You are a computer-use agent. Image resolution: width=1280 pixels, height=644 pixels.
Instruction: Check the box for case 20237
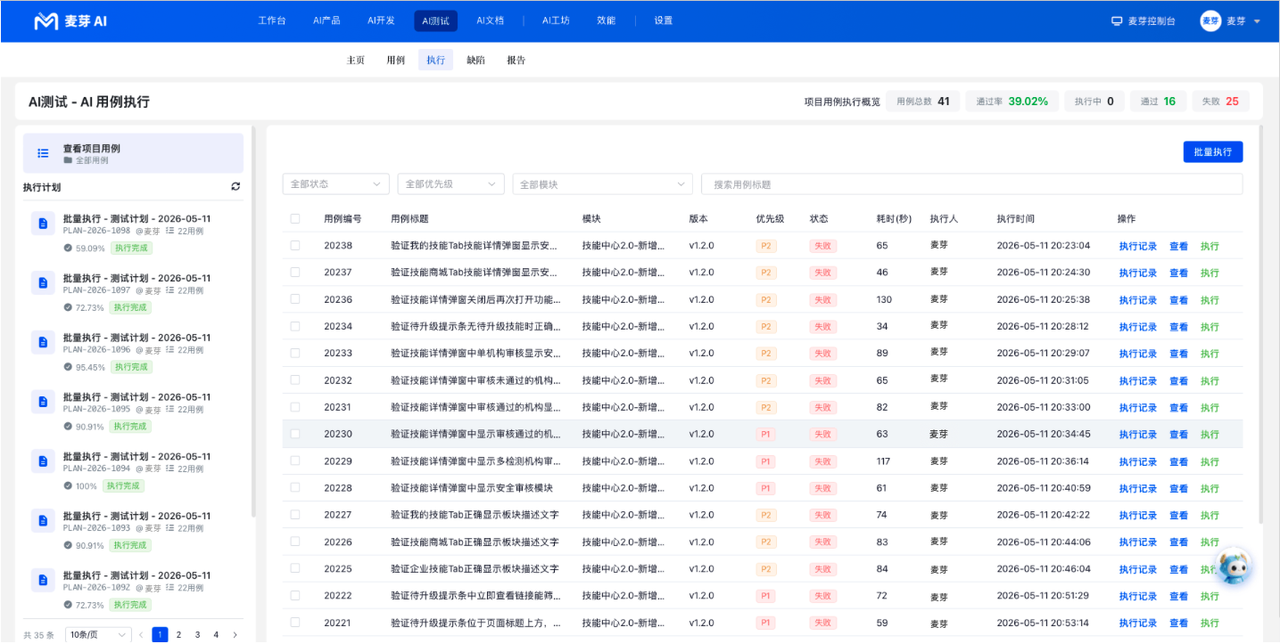point(295,272)
